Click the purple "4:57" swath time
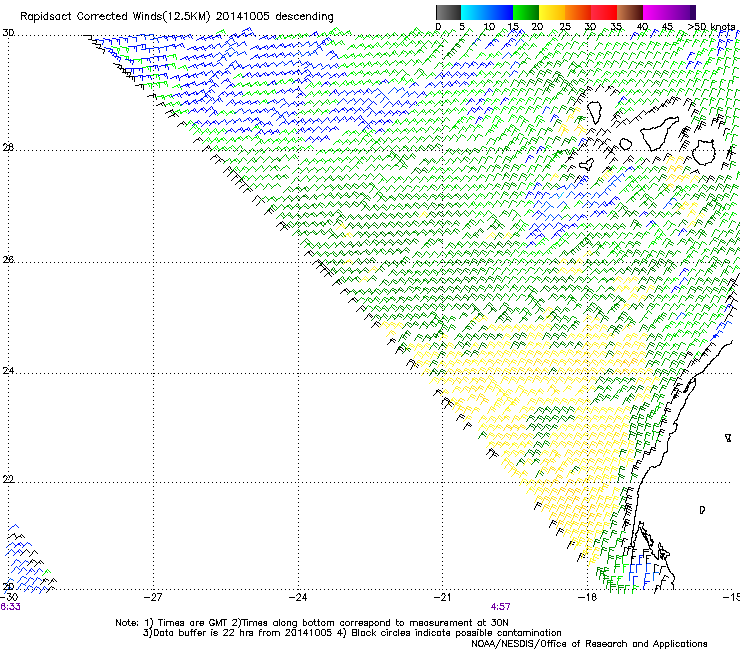The width and height of the screenshot is (740, 650). pos(501,607)
